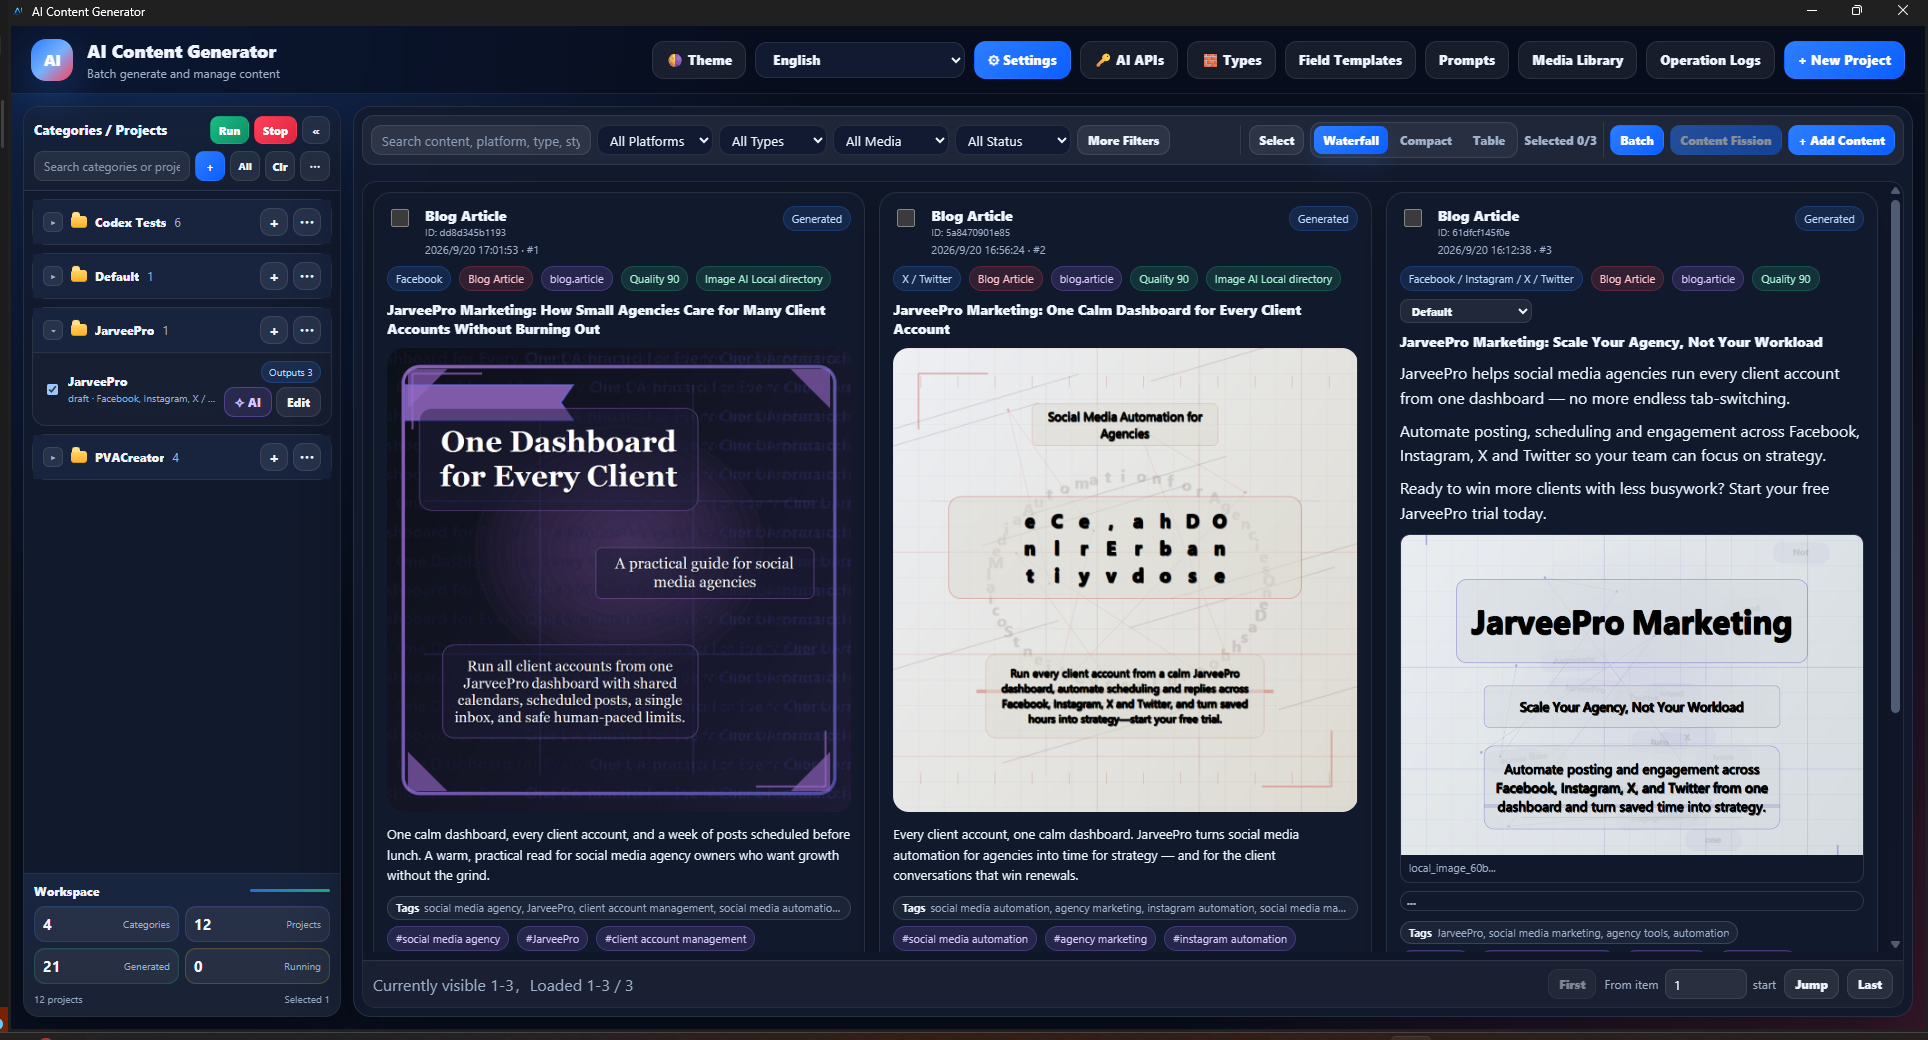The height and width of the screenshot is (1040, 1928).
Task: Open JarveePro folder more menu
Action: [307, 331]
